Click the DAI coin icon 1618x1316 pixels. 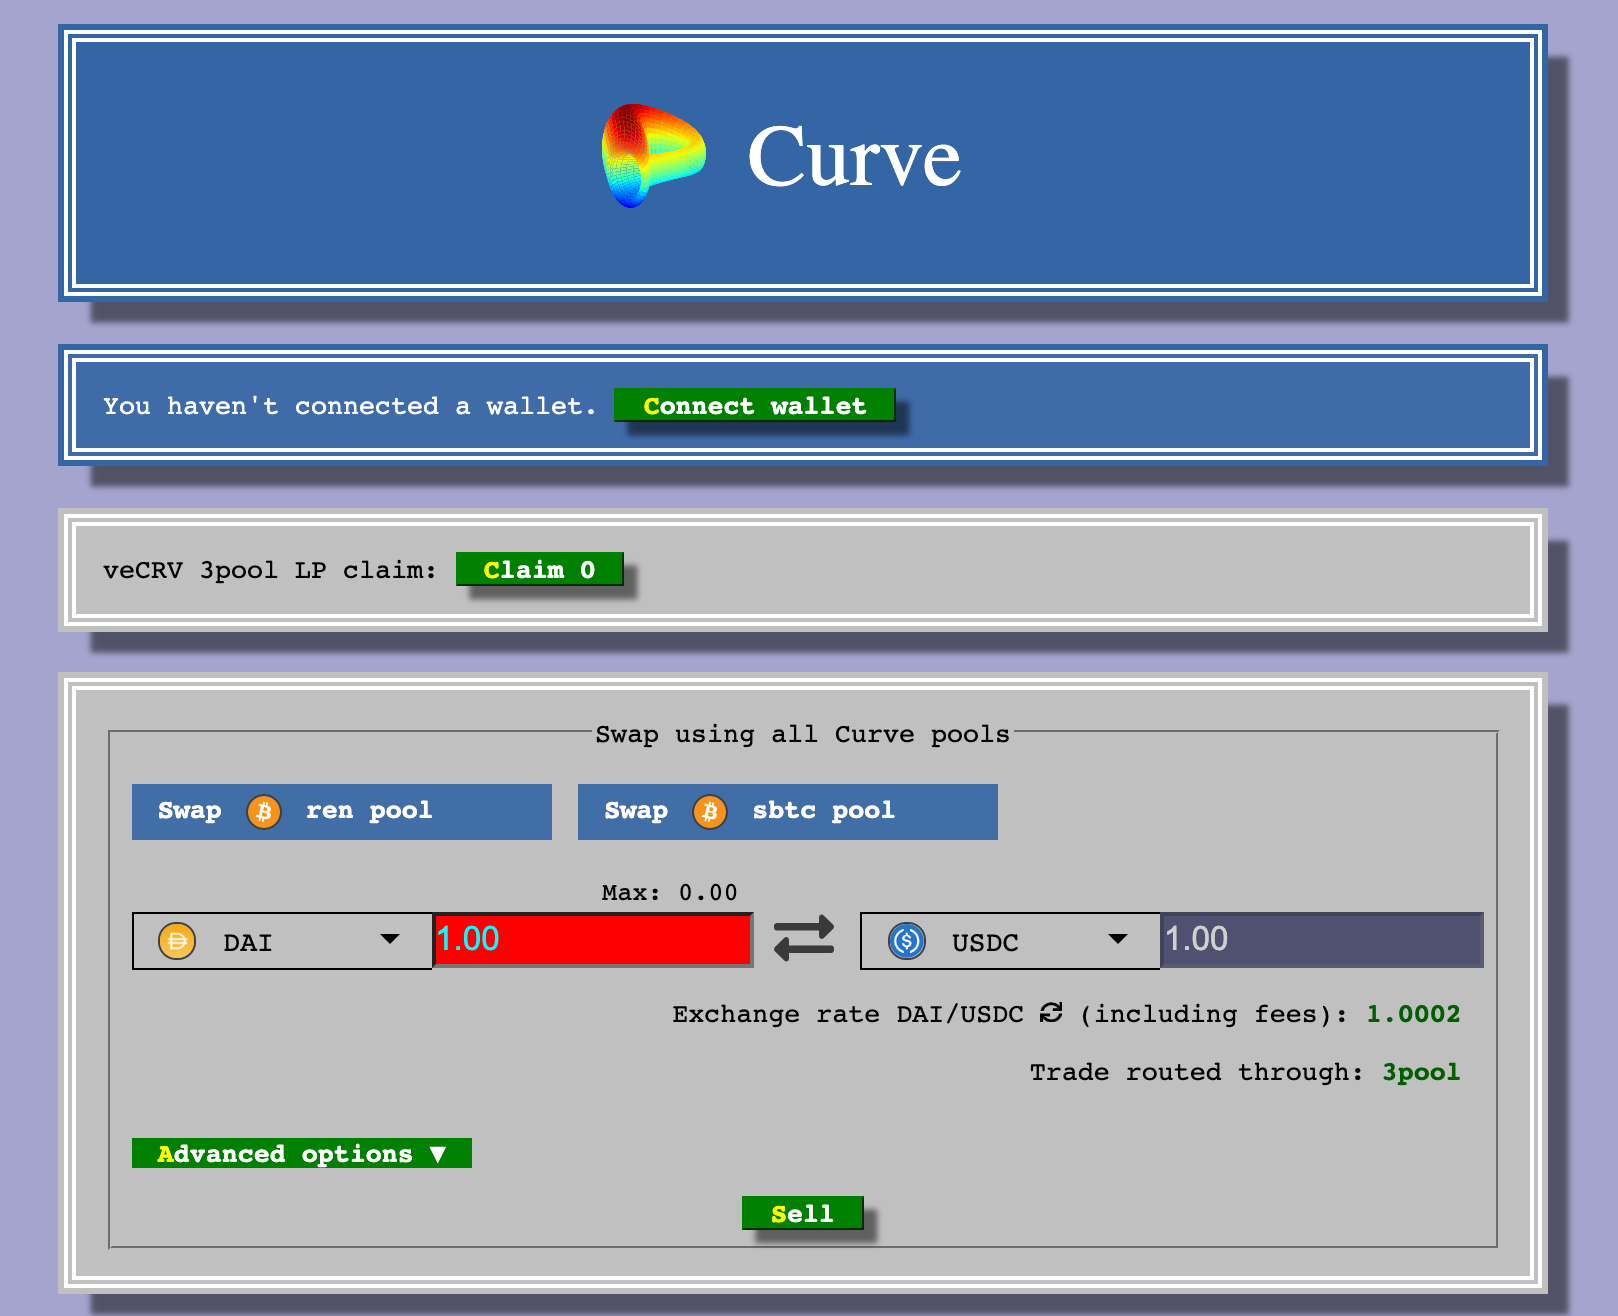(177, 941)
